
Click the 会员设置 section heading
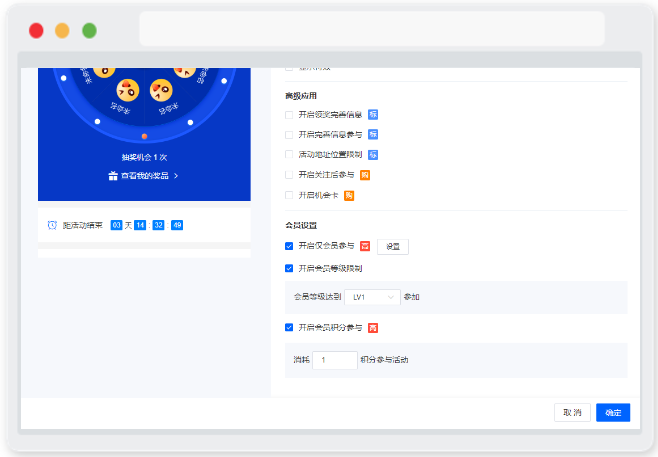[x=301, y=226]
